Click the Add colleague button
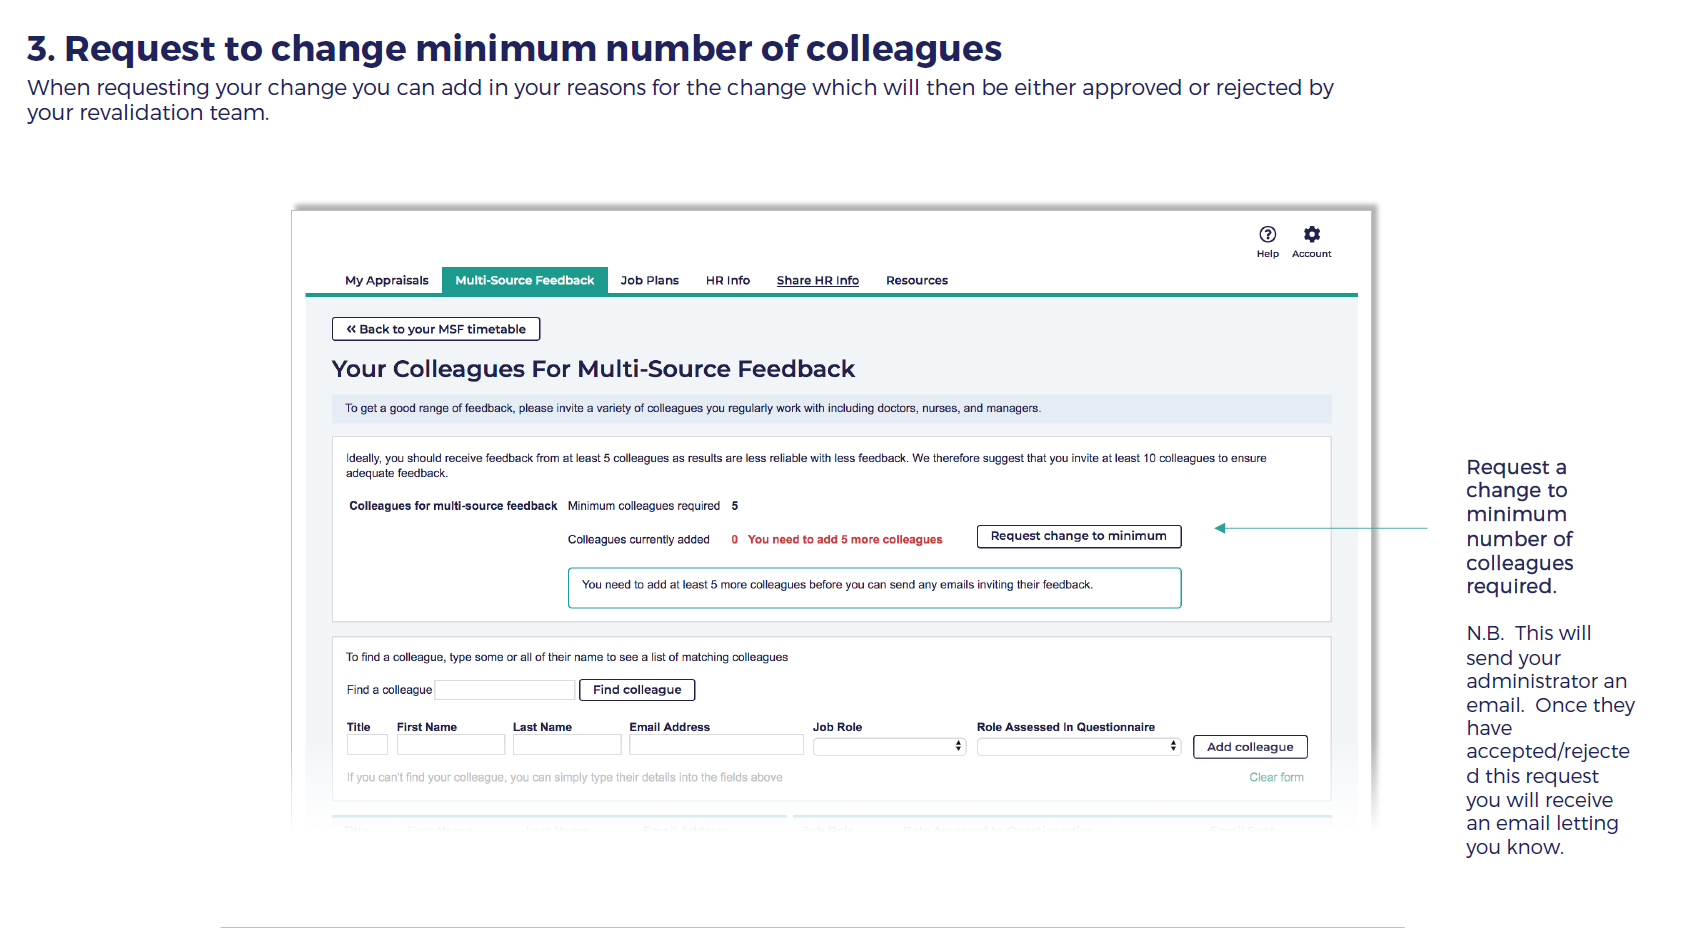The width and height of the screenshot is (1703, 929). pyautogui.click(x=1249, y=747)
